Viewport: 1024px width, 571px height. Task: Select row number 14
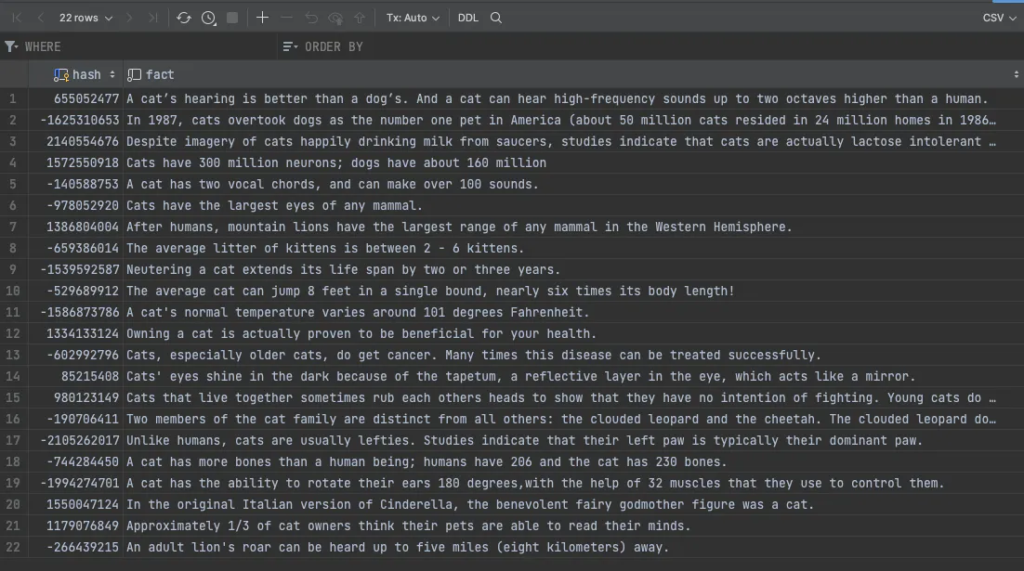pyautogui.click(x=12, y=376)
